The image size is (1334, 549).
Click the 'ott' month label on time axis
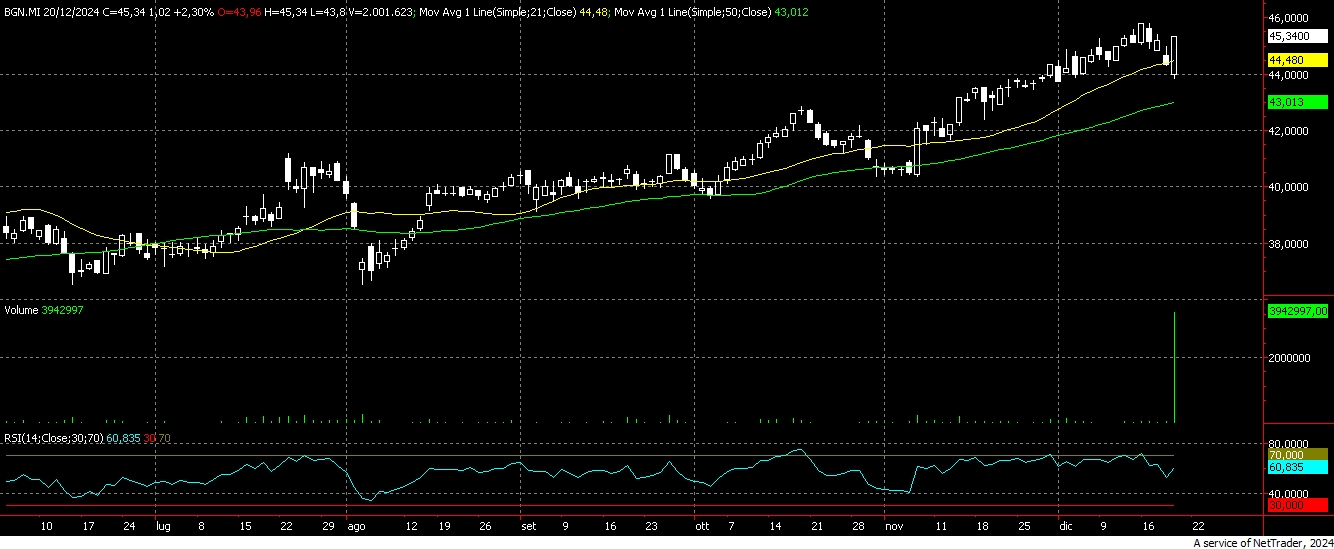click(702, 525)
